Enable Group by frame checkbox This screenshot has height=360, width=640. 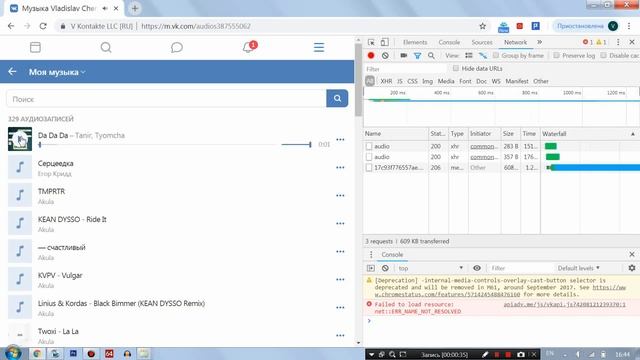pyautogui.click(x=496, y=55)
